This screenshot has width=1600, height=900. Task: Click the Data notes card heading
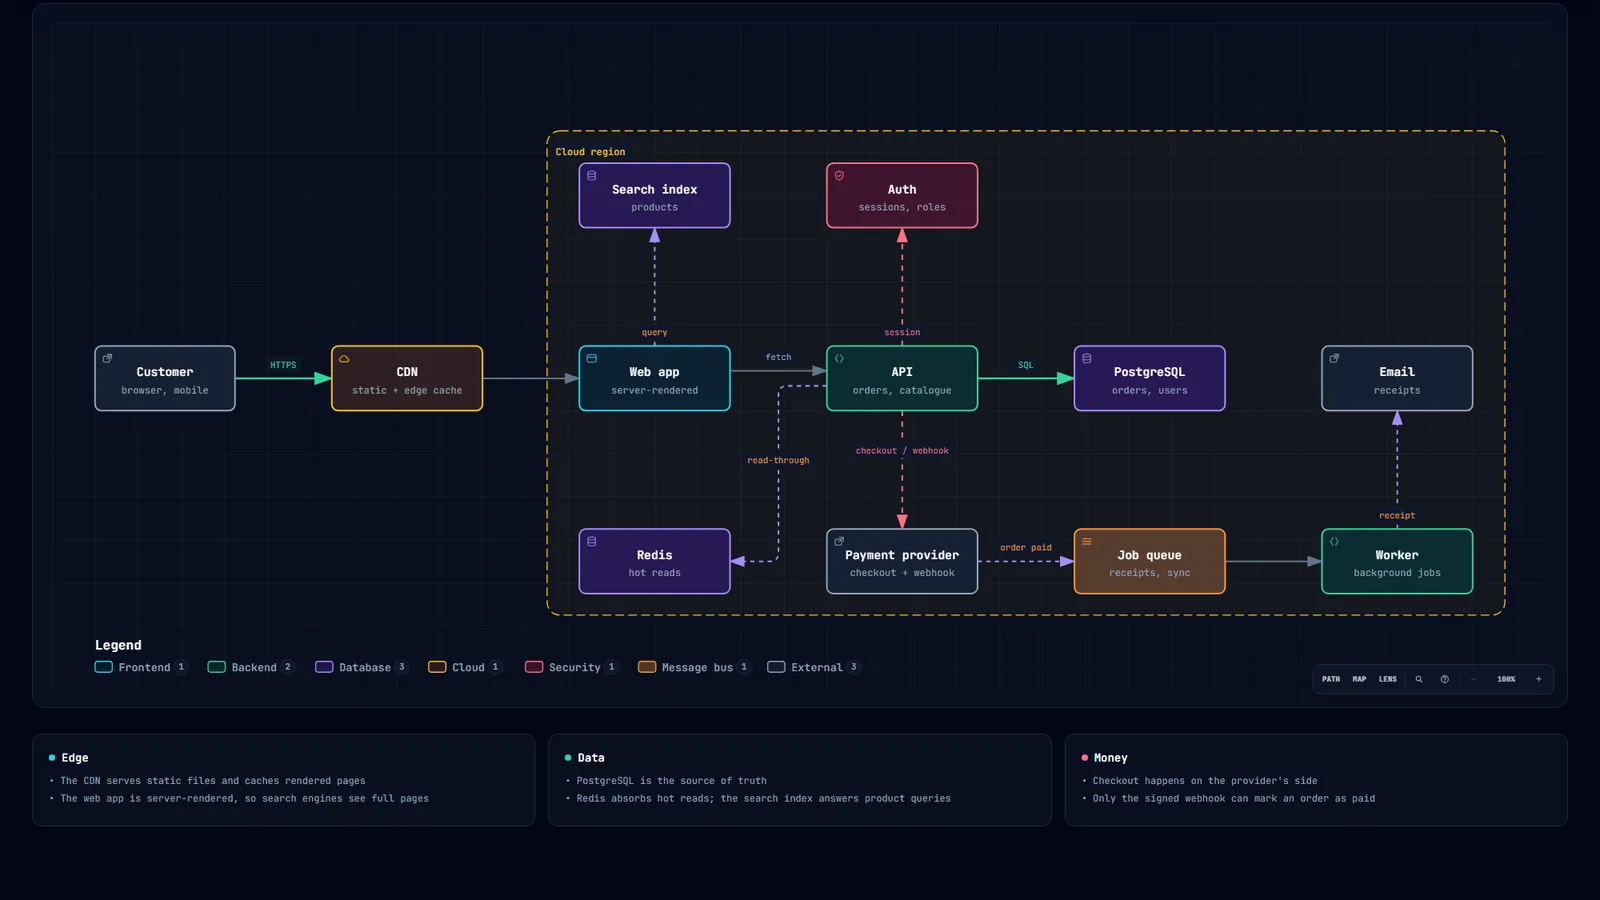pyautogui.click(x=591, y=758)
